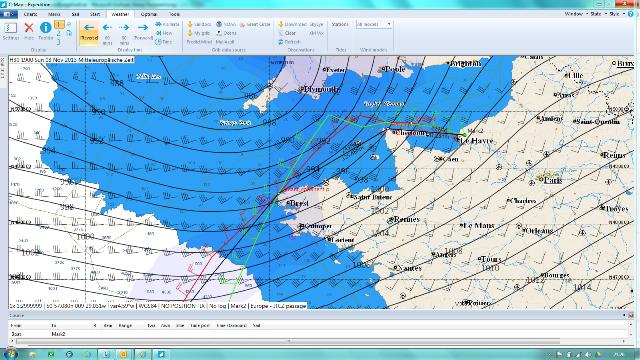640x360 pixels.
Task: Click the Time (port) column header
Action: pyautogui.click(x=200, y=325)
